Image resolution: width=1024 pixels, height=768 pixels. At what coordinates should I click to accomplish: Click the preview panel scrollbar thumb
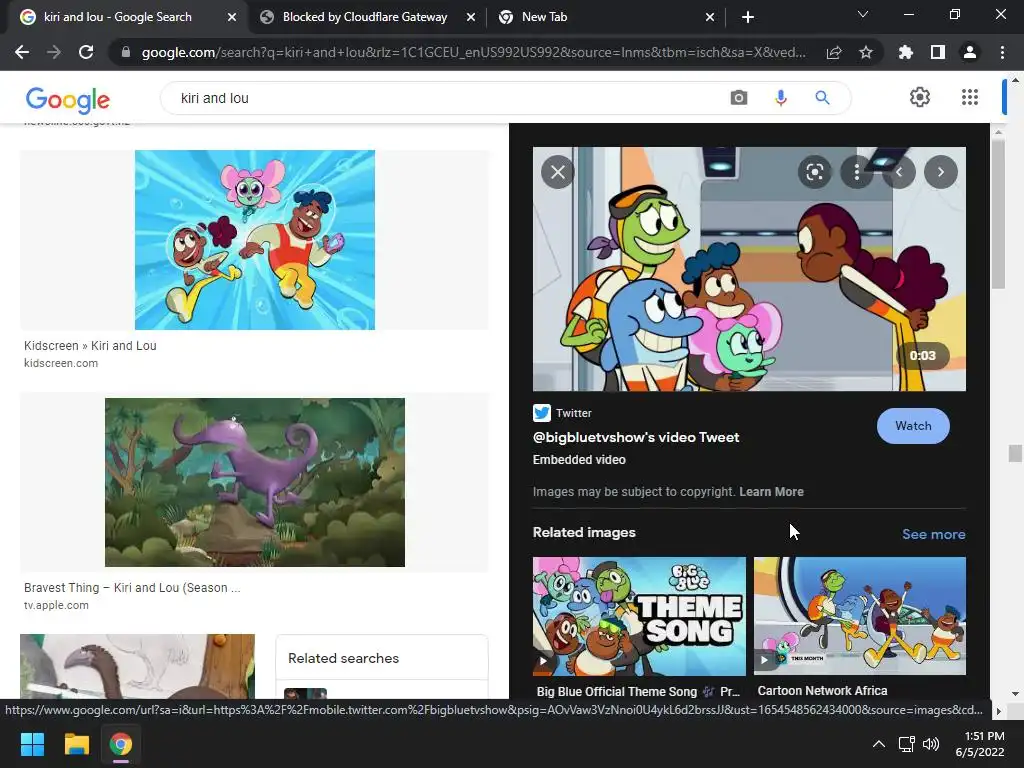[x=998, y=214]
